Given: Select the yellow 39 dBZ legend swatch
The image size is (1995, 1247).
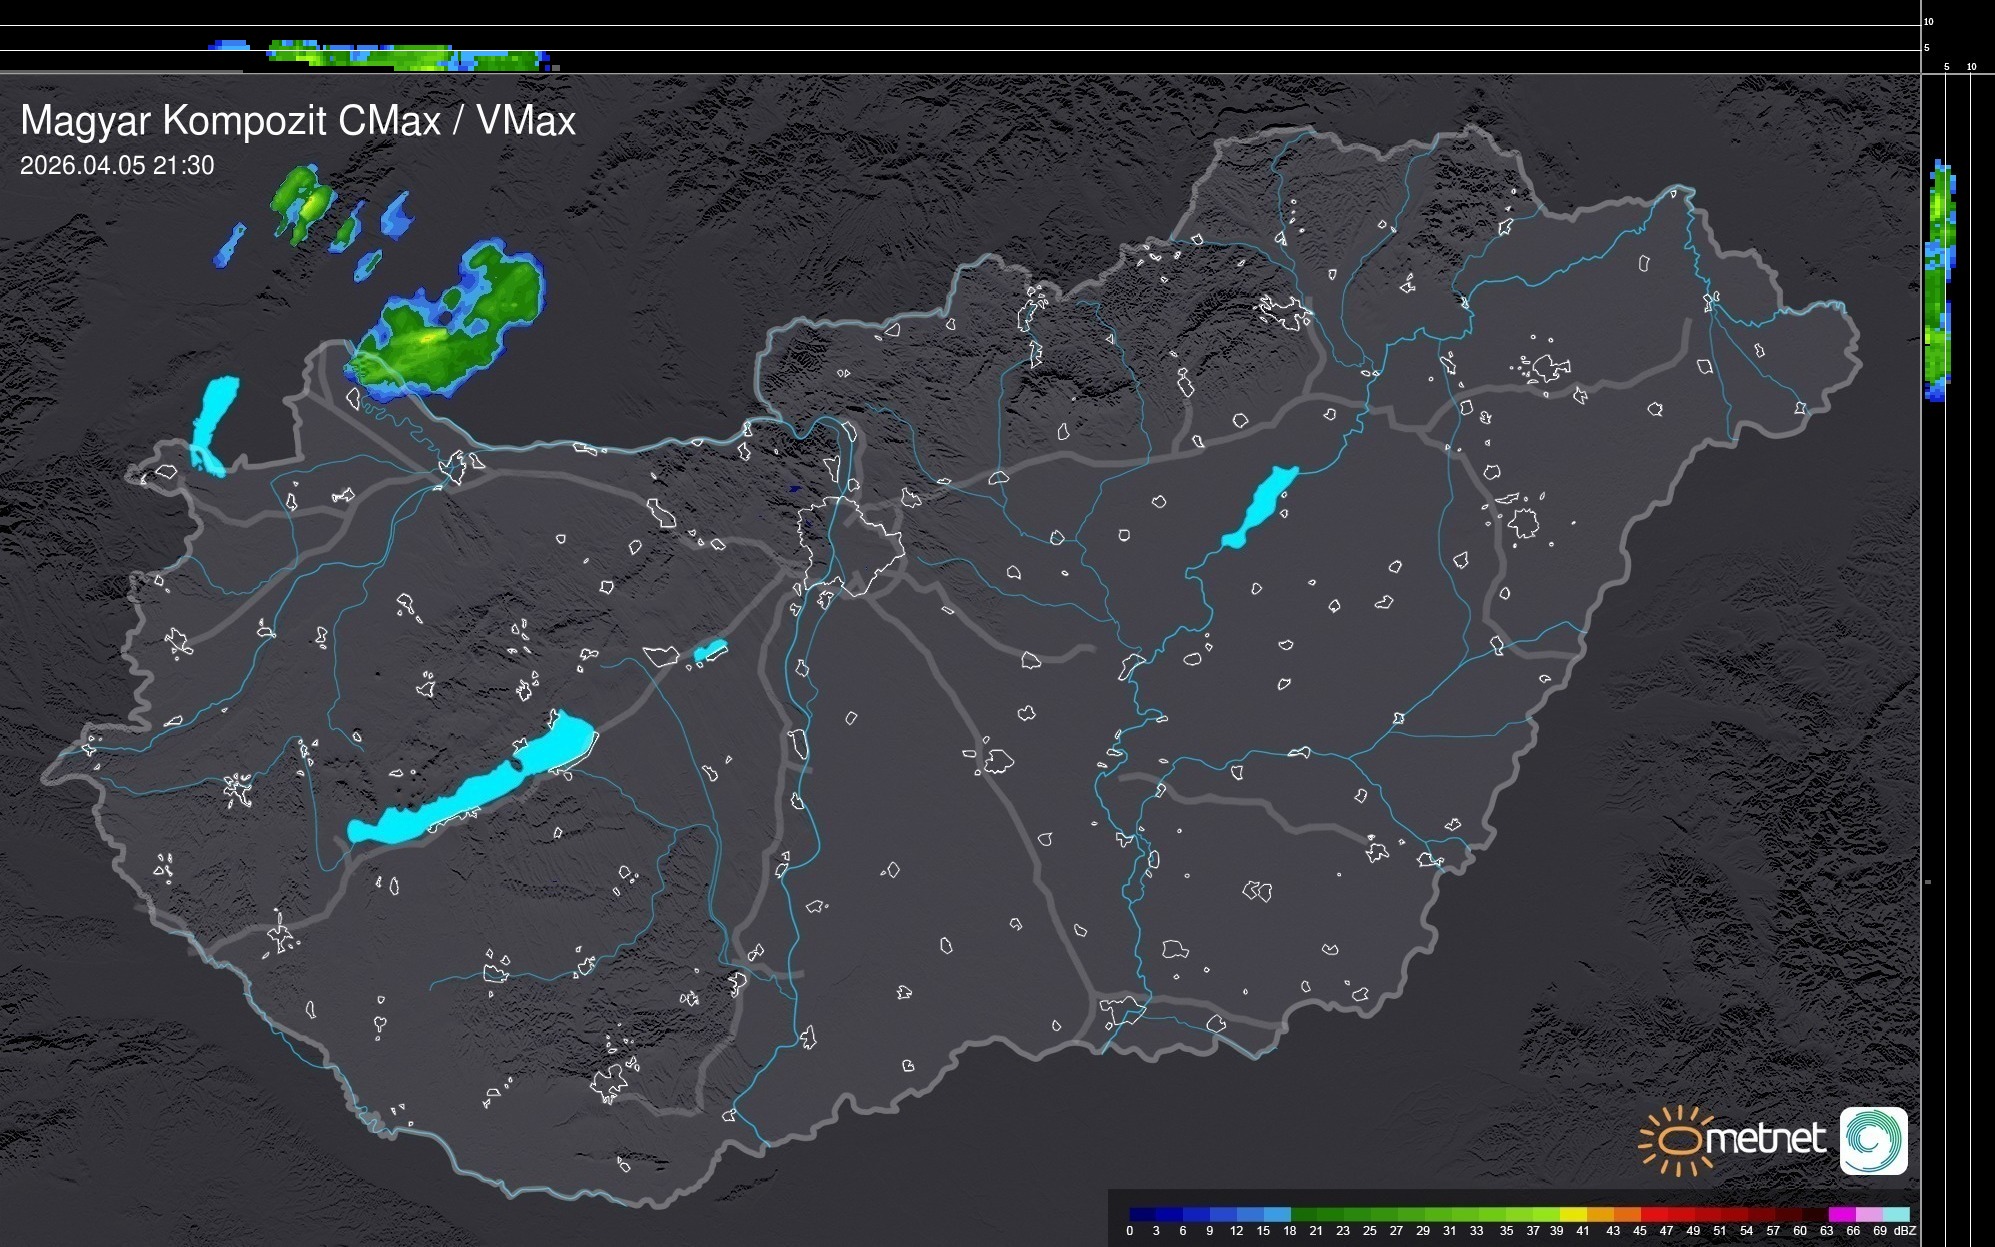Looking at the screenshot, I should coord(1573,1214).
